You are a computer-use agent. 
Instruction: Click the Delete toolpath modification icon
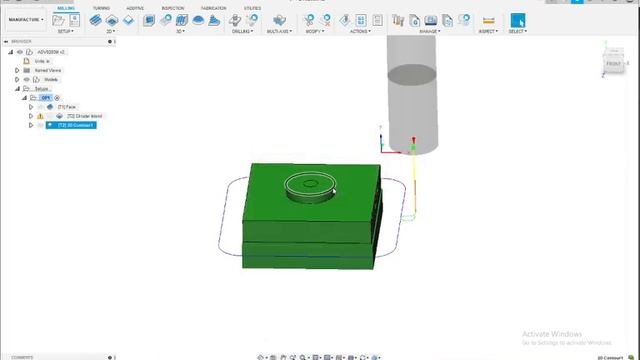coord(326,20)
